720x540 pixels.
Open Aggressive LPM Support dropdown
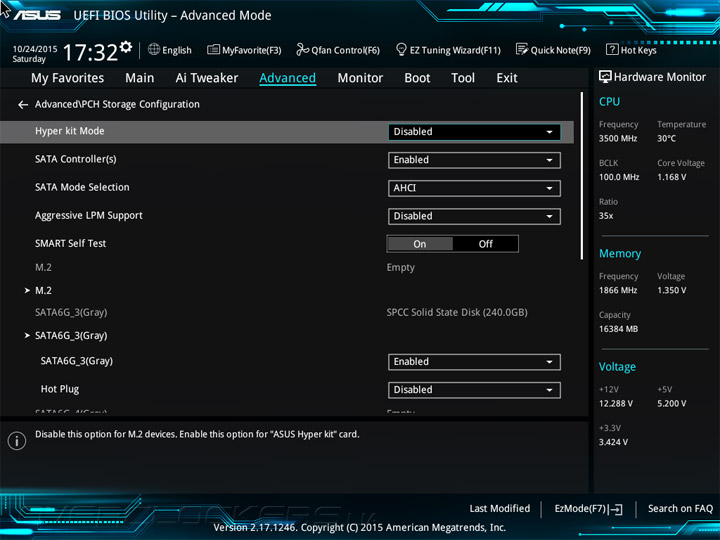pyautogui.click(x=474, y=216)
